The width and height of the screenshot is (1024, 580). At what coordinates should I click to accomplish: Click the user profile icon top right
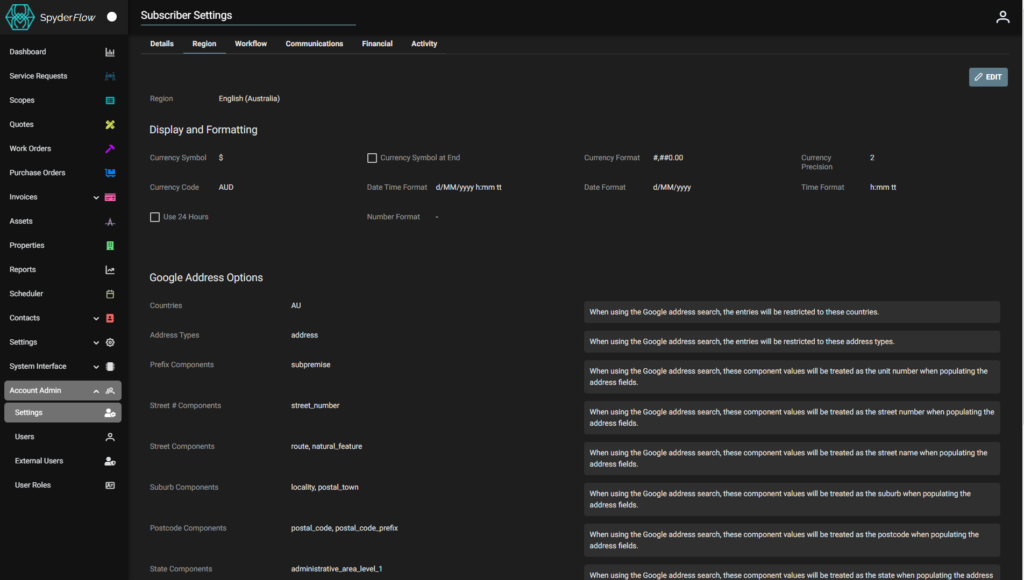pyautogui.click(x=1002, y=16)
